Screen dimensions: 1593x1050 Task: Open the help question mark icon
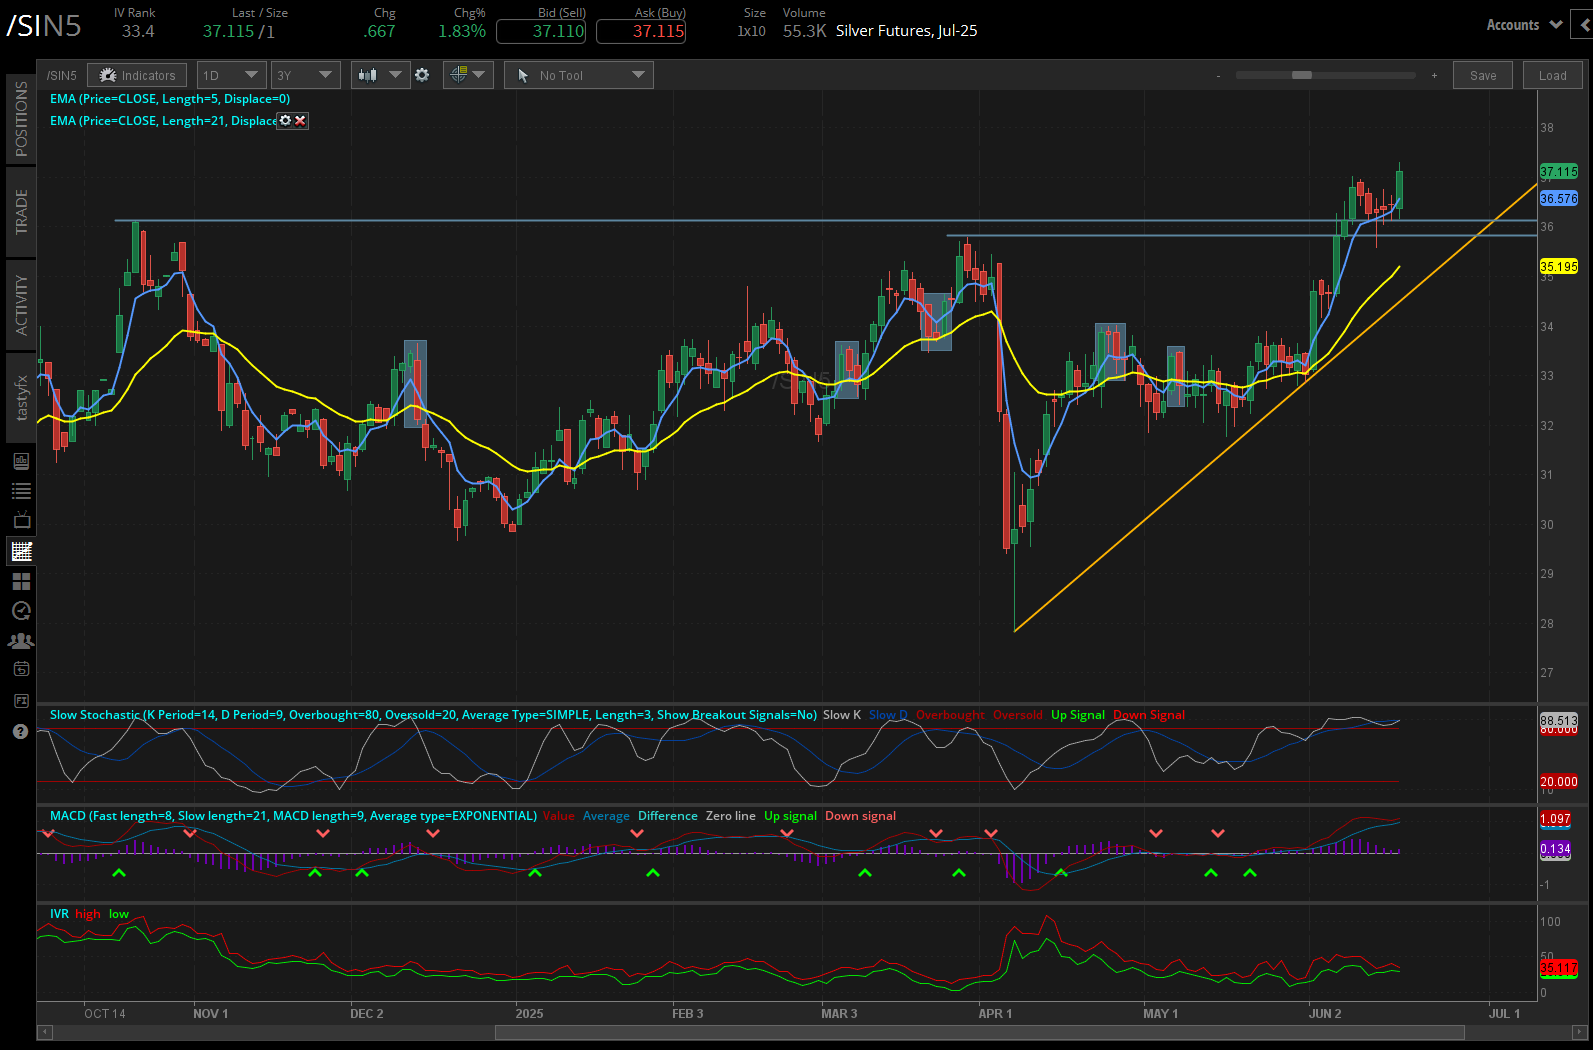point(20,732)
